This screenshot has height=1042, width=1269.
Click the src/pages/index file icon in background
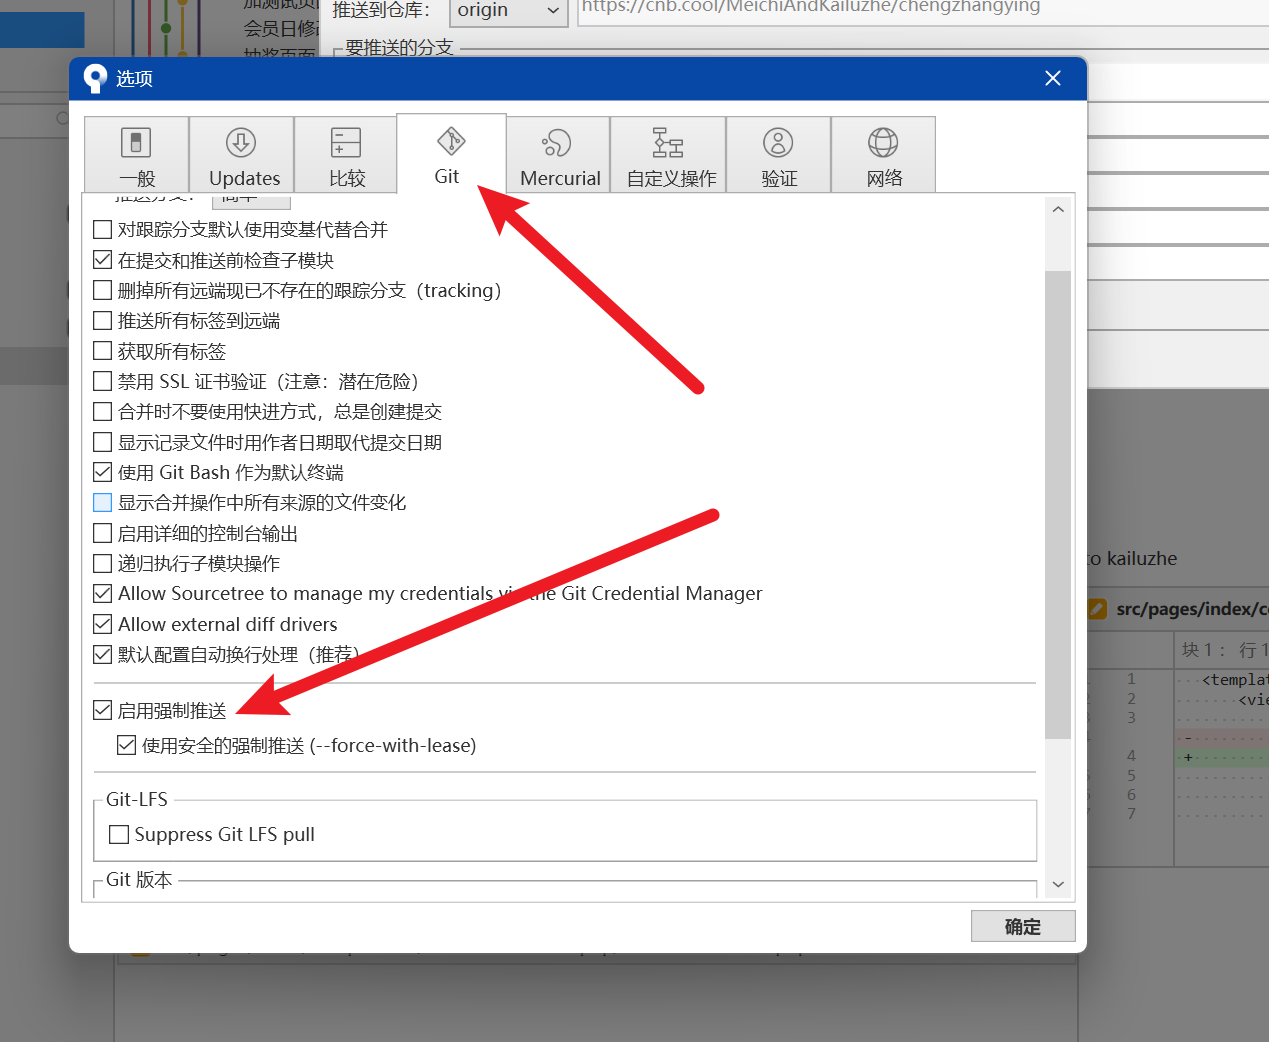1097,608
